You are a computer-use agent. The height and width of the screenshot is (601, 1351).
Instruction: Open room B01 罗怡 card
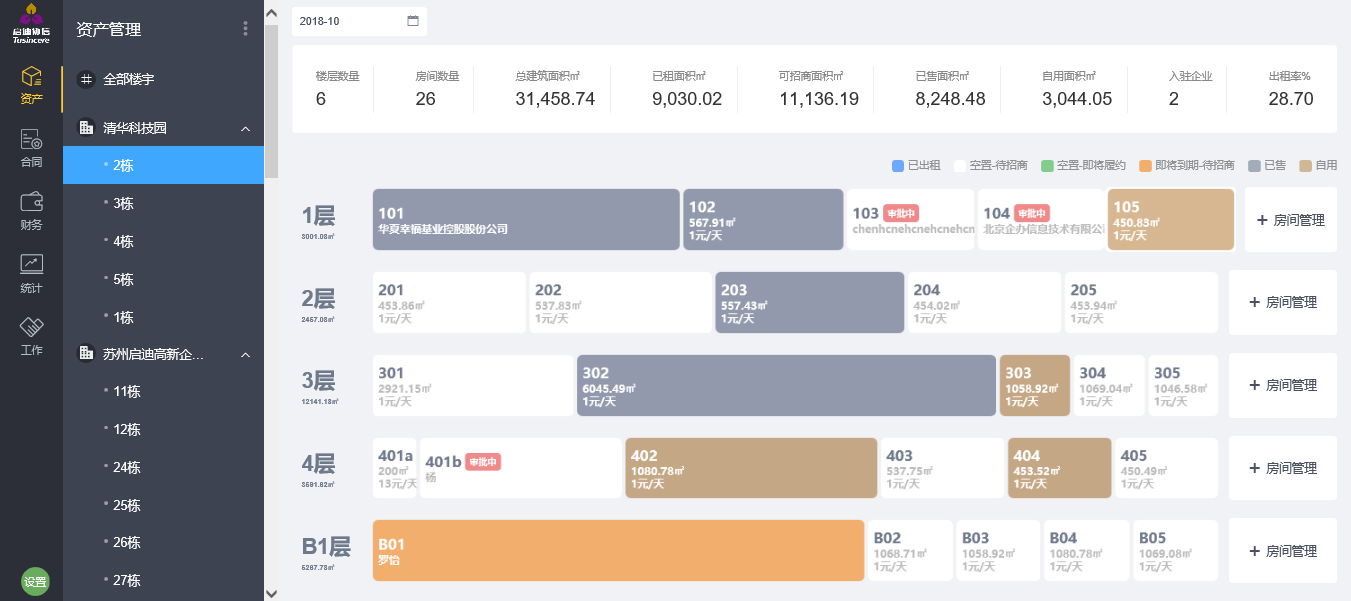pos(618,551)
